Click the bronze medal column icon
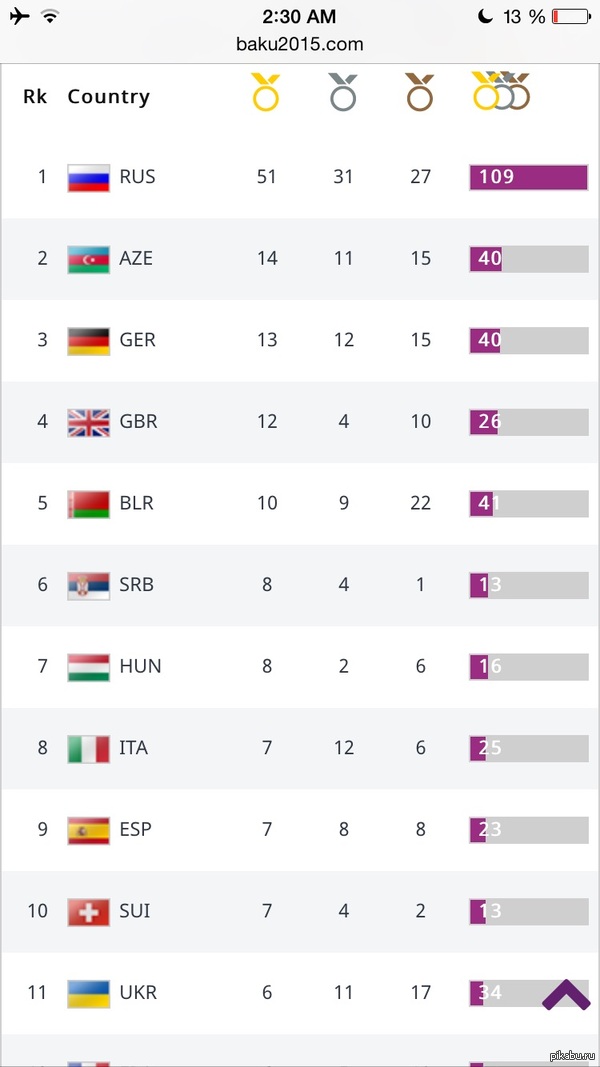This screenshot has height=1067, width=600. click(x=420, y=94)
